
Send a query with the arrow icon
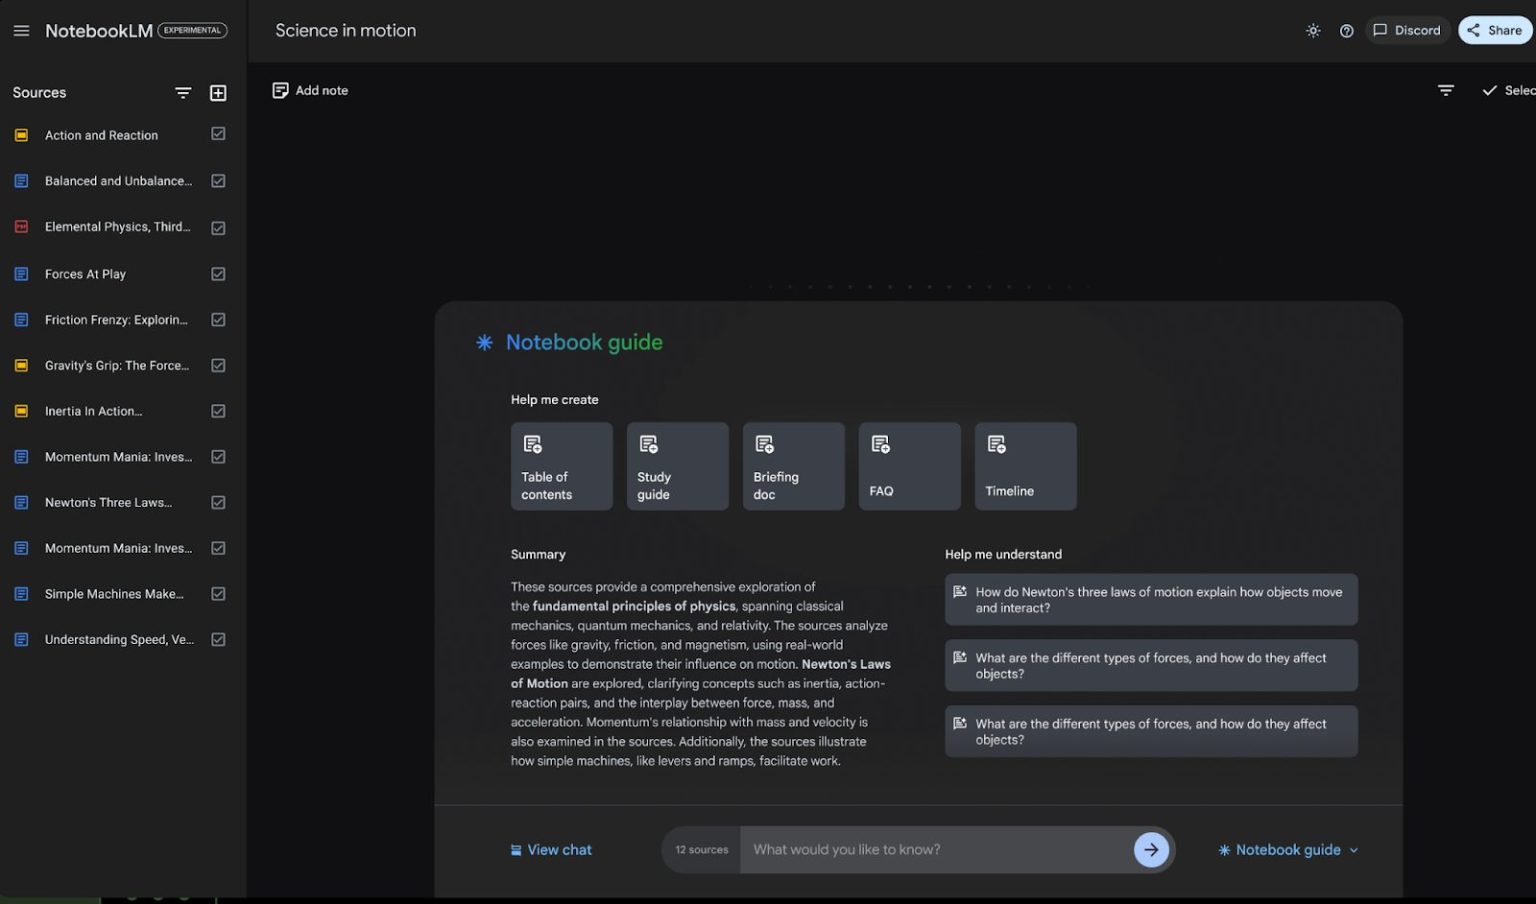[1151, 849]
